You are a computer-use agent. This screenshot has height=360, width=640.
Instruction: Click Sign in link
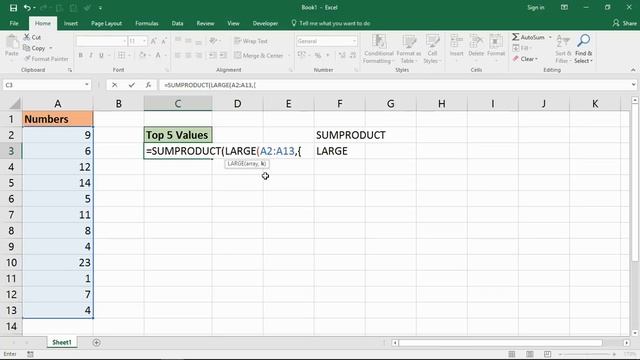click(x=536, y=7)
